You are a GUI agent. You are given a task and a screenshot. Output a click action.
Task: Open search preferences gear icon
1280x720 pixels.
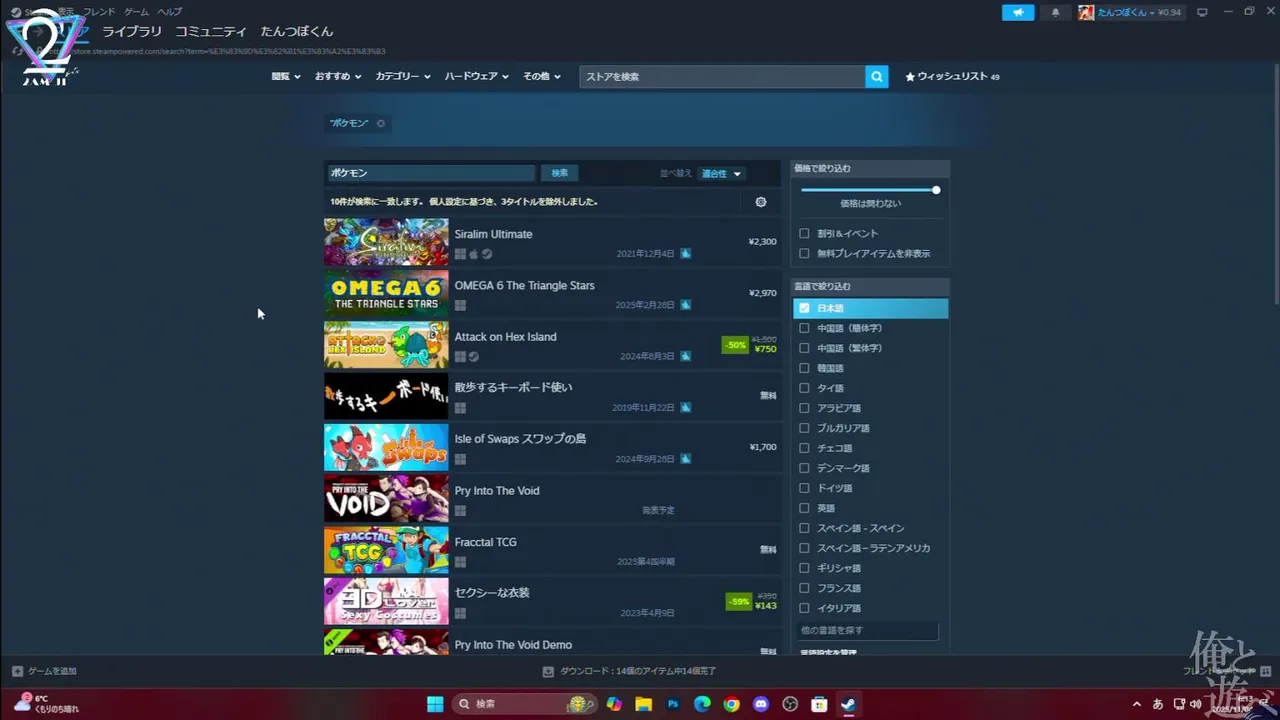[761, 201]
